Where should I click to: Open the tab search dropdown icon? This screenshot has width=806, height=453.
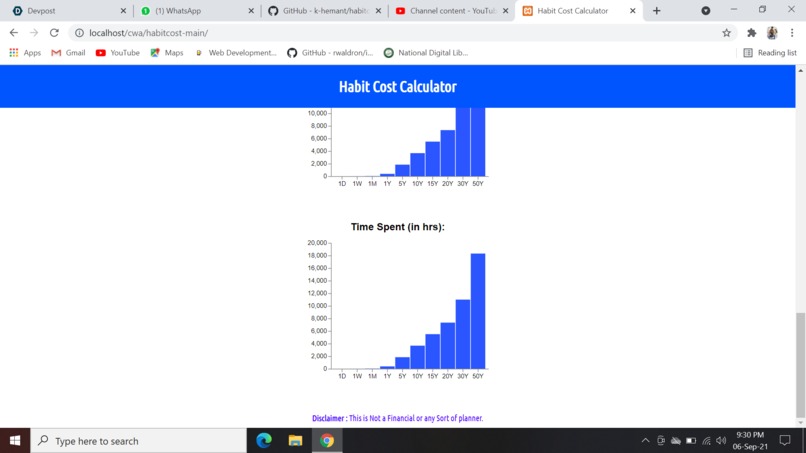point(706,11)
